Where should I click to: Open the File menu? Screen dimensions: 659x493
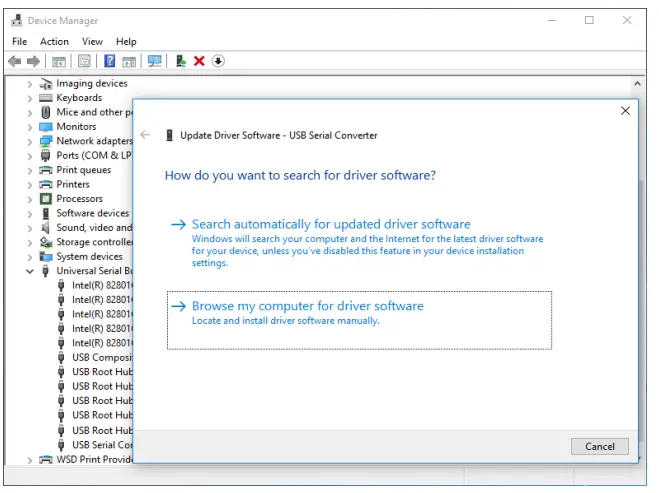coord(19,42)
